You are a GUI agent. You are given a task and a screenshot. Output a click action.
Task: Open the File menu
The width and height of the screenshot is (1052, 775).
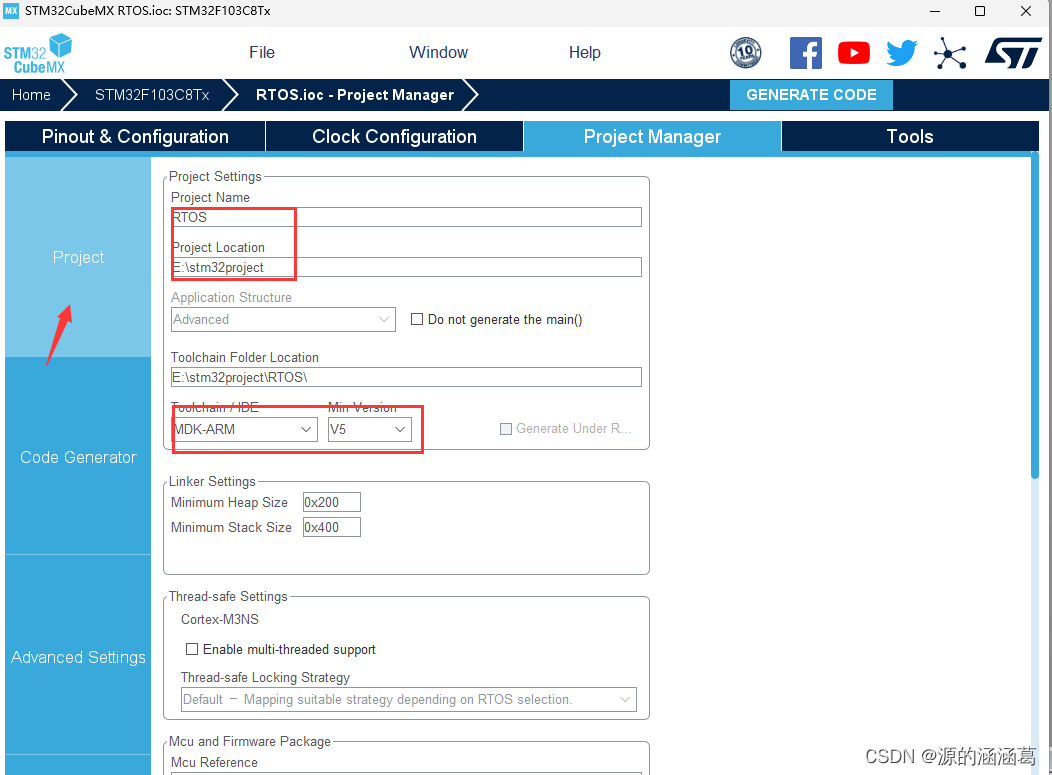(262, 52)
